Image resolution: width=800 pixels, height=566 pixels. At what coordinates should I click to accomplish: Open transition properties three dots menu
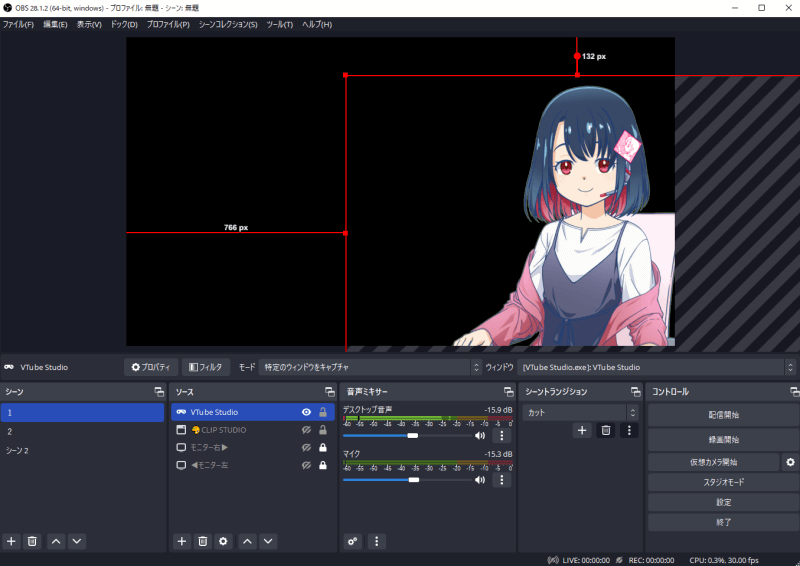point(629,430)
